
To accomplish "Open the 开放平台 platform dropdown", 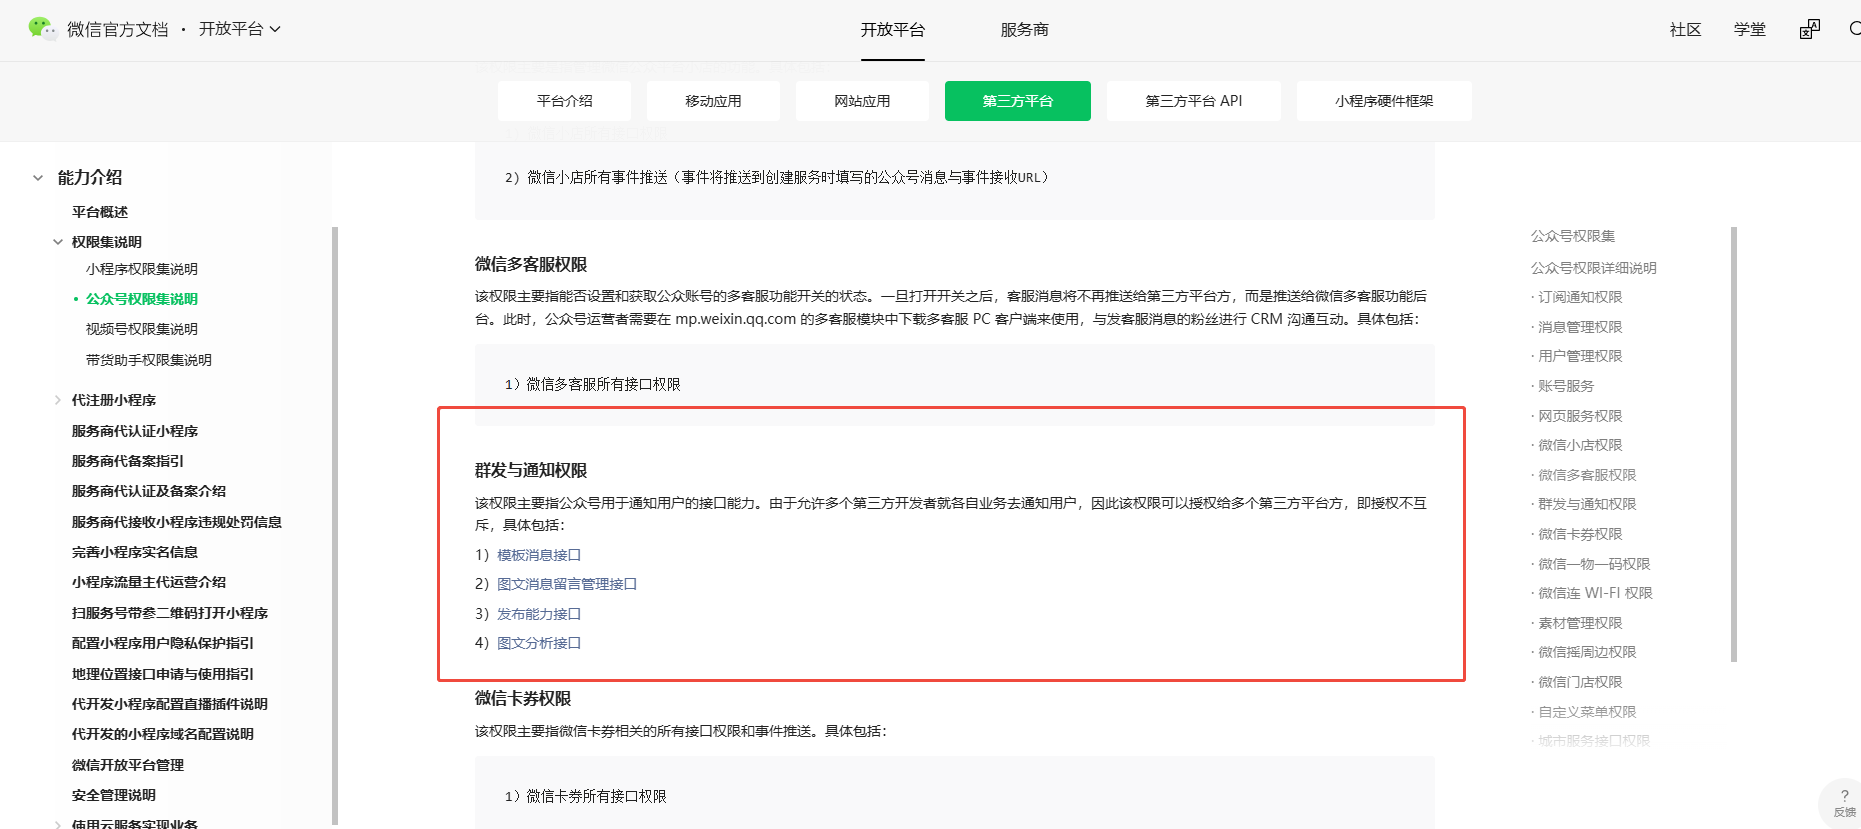I will pos(240,30).
